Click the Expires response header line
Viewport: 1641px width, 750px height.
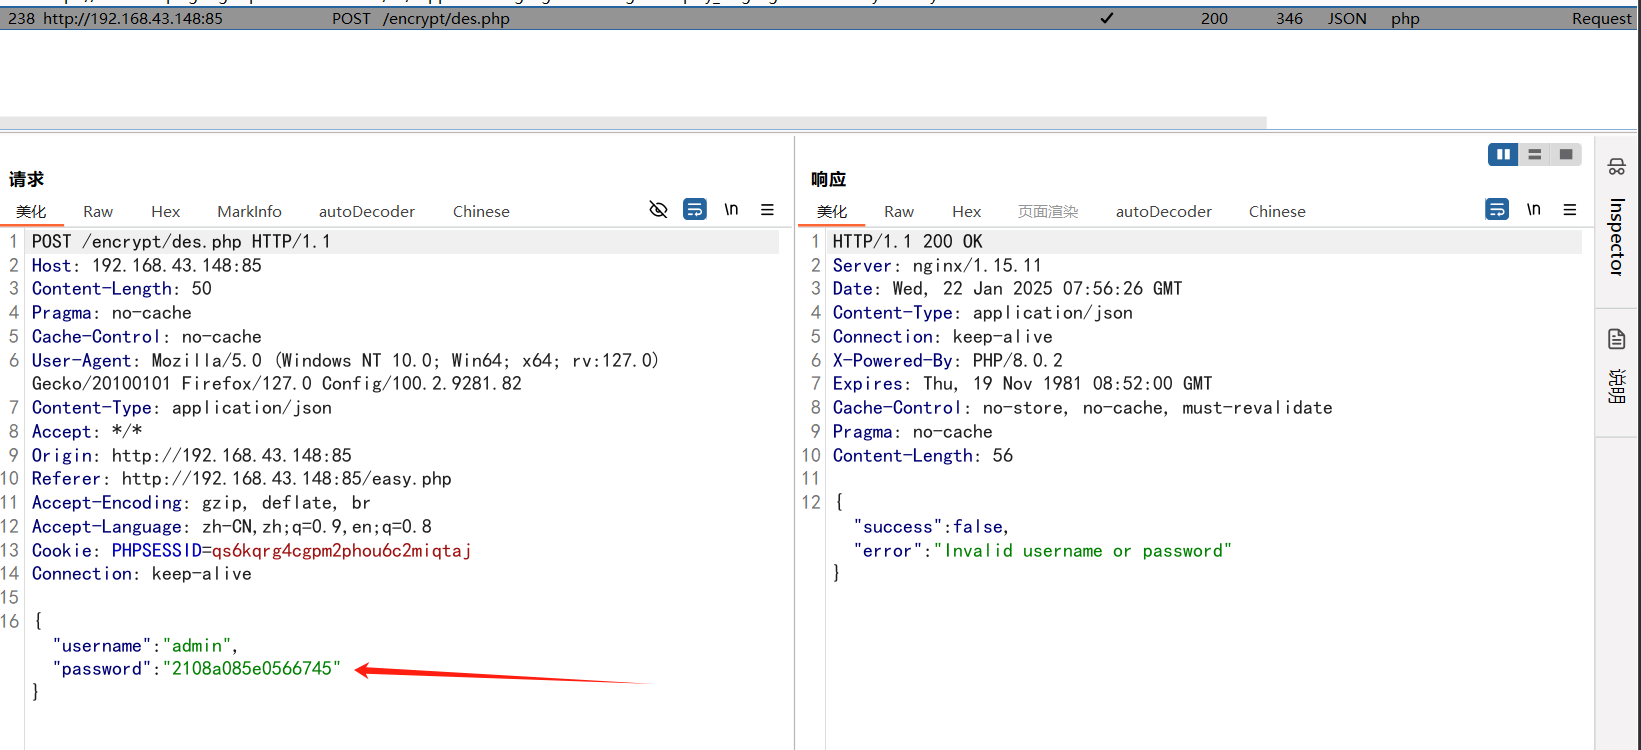click(1022, 384)
